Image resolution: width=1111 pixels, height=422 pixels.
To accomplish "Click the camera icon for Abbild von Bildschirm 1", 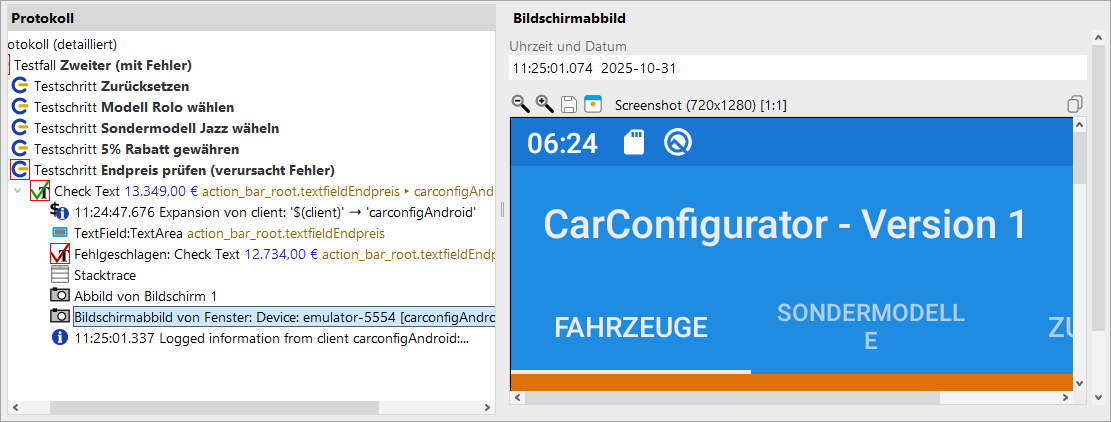I will [60, 296].
